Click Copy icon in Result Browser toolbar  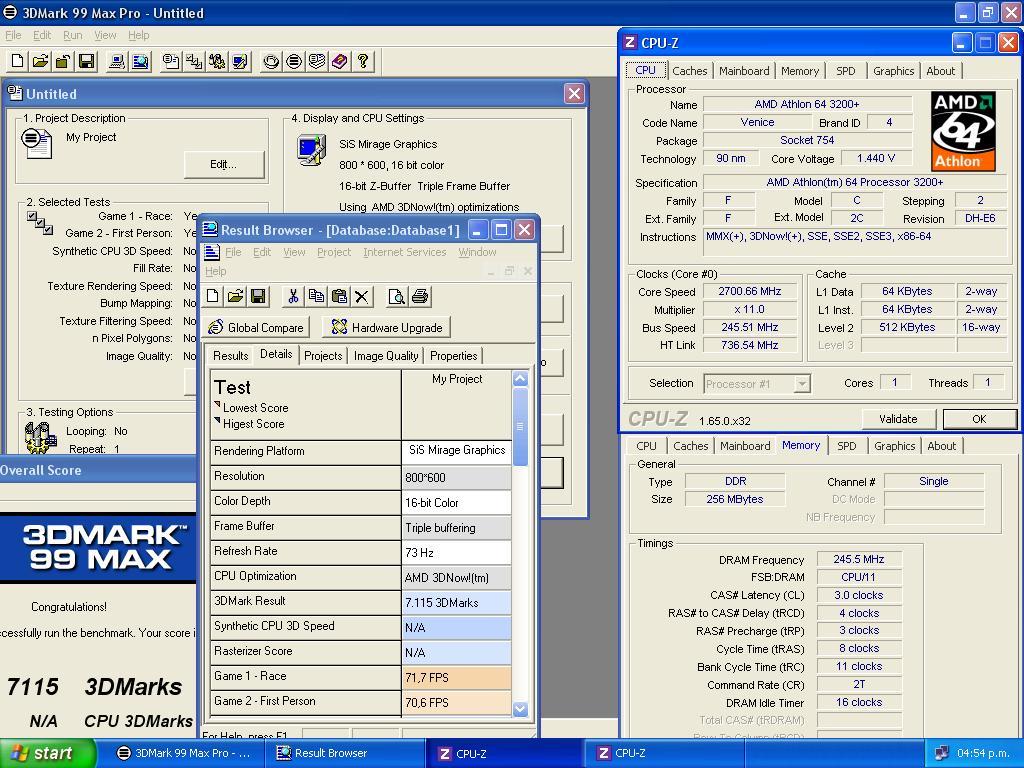[x=316, y=296]
